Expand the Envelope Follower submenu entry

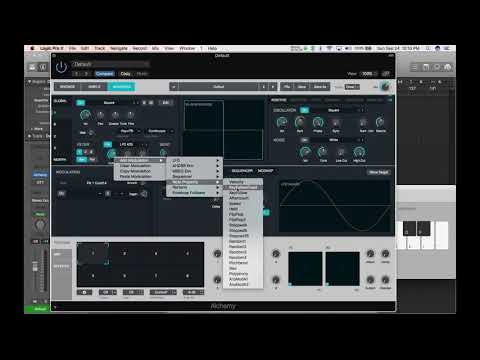coord(194,193)
